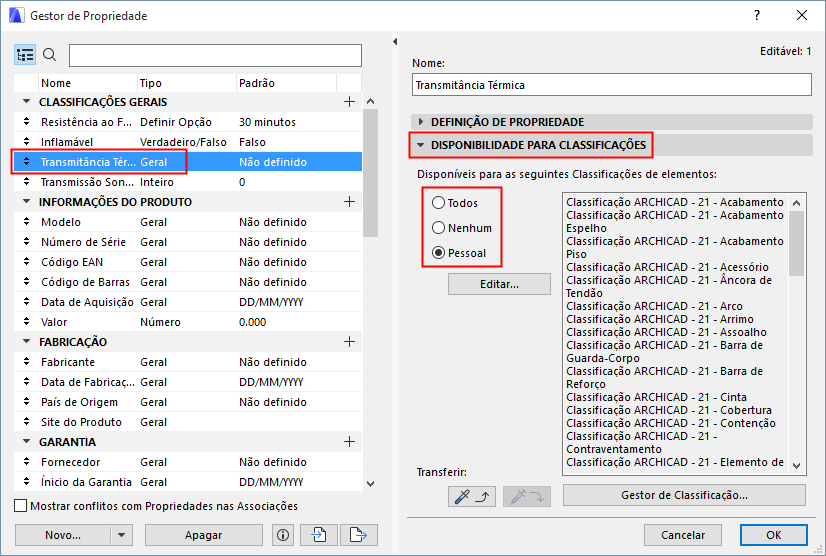Click the export properties icon button
Viewport: 826px width, 556px height.
pos(359,535)
